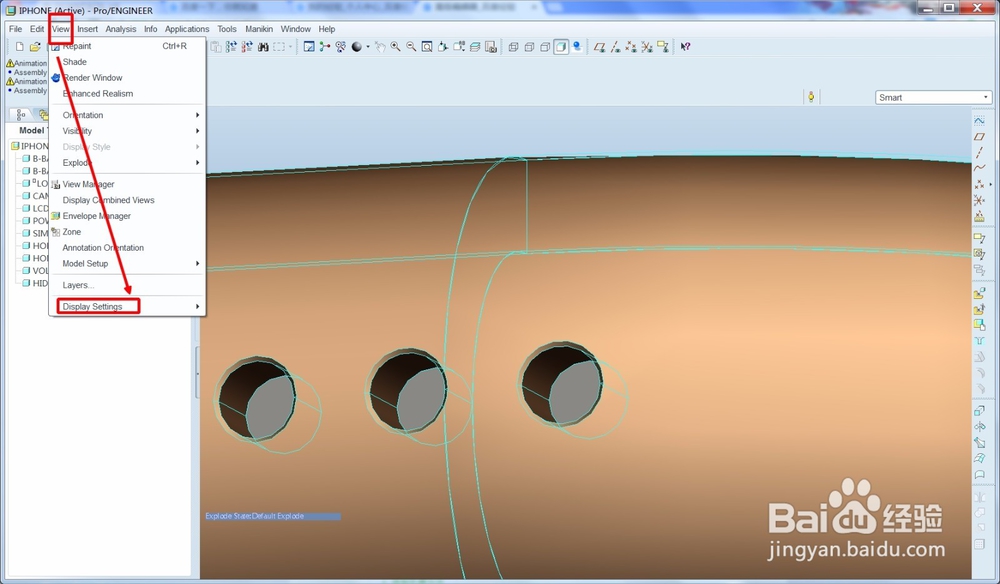Select the Datum Axis tool in right toolbar
Viewport: 1000px width, 584px height.
pos(979,152)
